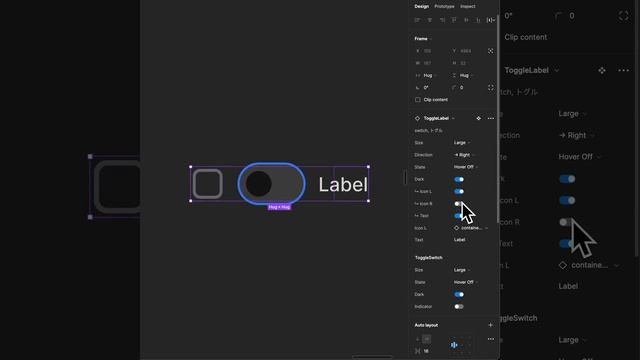The width and height of the screenshot is (640, 360).
Task: Select vertical auto layout direction arrow
Action: (418, 339)
